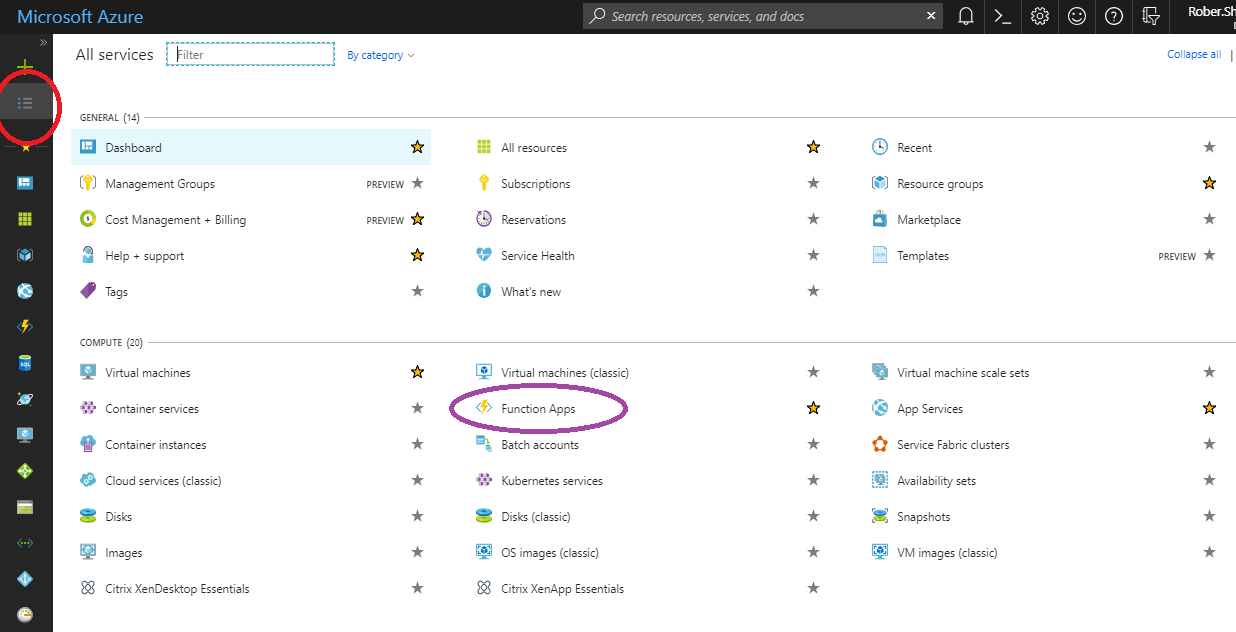Open portal settings gear icon
The image size is (1236, 632).
[1040, 16]
